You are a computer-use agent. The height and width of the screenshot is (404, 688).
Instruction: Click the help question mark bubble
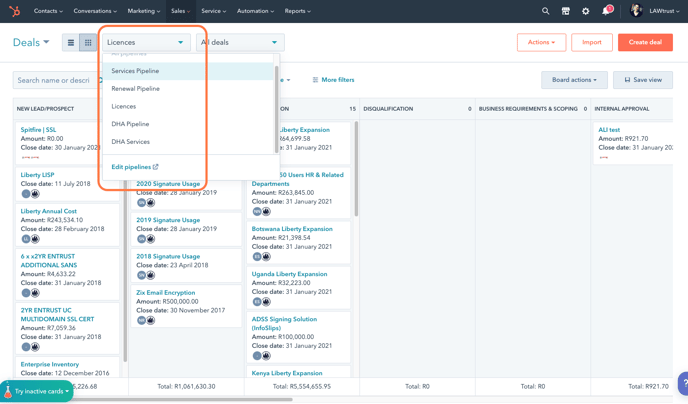(683, 384)
